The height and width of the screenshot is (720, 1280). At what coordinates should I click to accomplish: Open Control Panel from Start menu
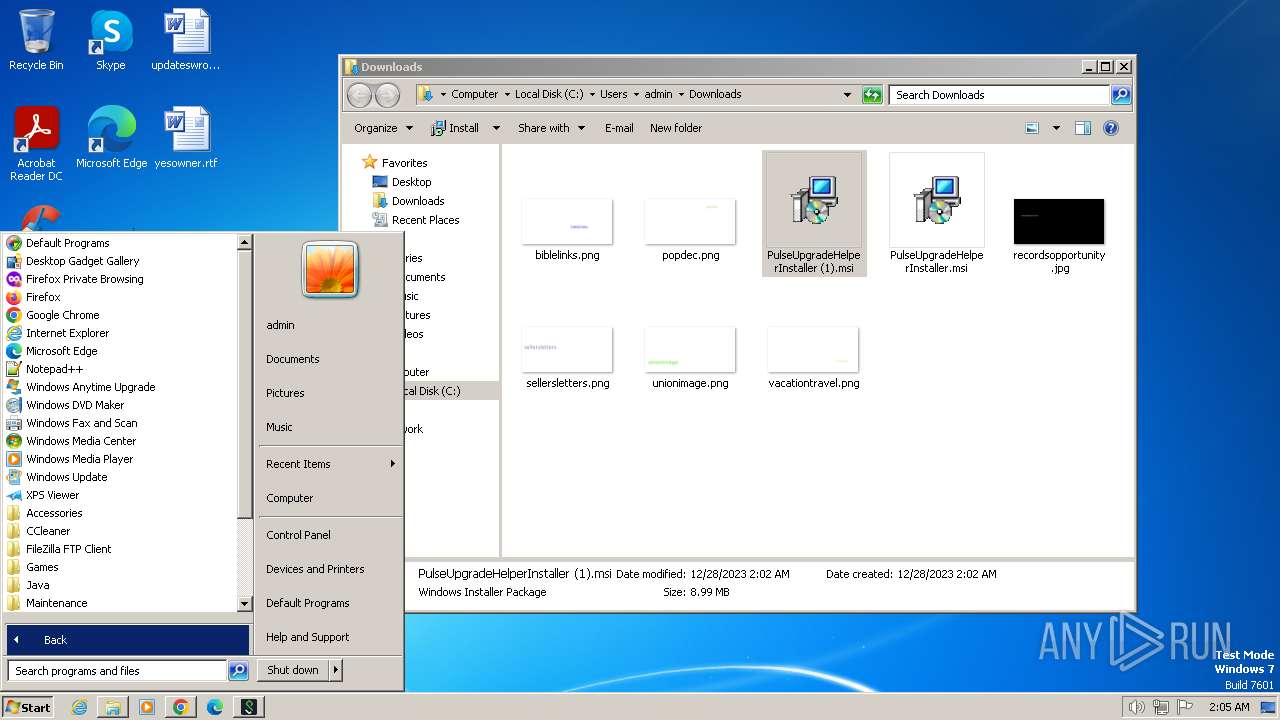coord(298,535)
